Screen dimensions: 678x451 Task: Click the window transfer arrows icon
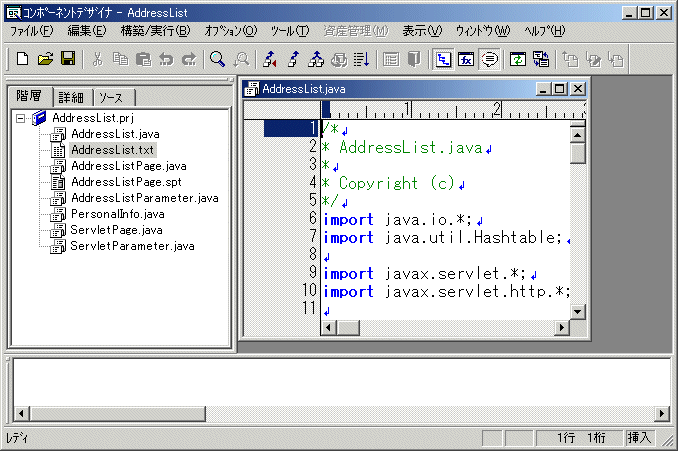point(540,59)
